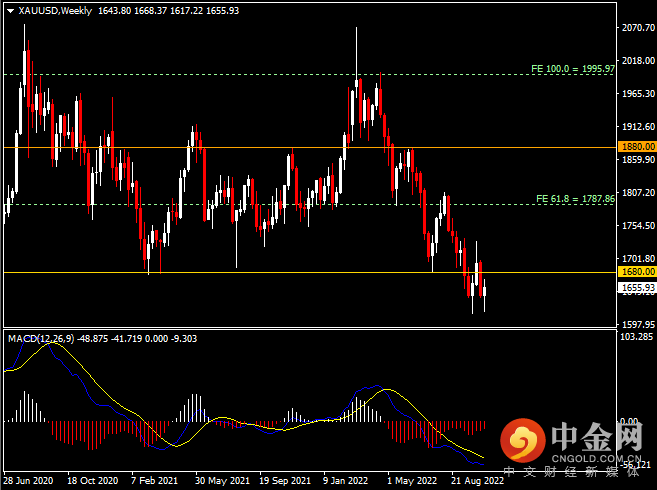Click the current price tag 1655.93
This screenshot has height=490, width=657.
637,288
